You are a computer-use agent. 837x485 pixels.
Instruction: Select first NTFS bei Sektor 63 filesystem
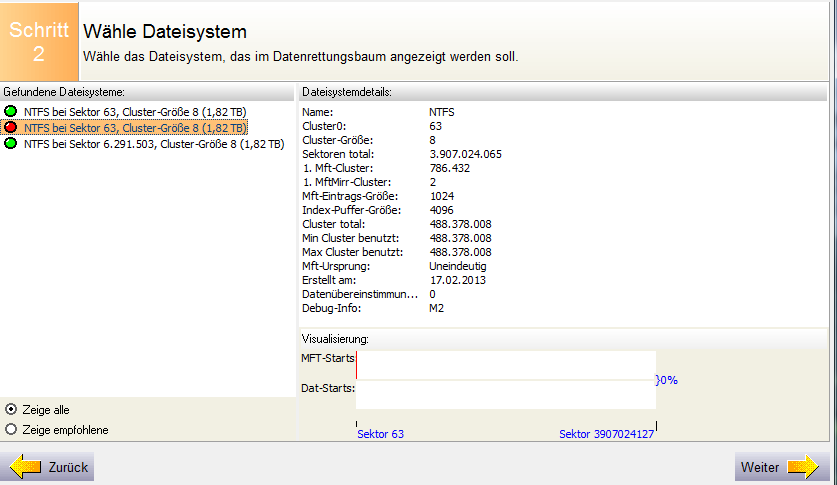click(135, 112)
